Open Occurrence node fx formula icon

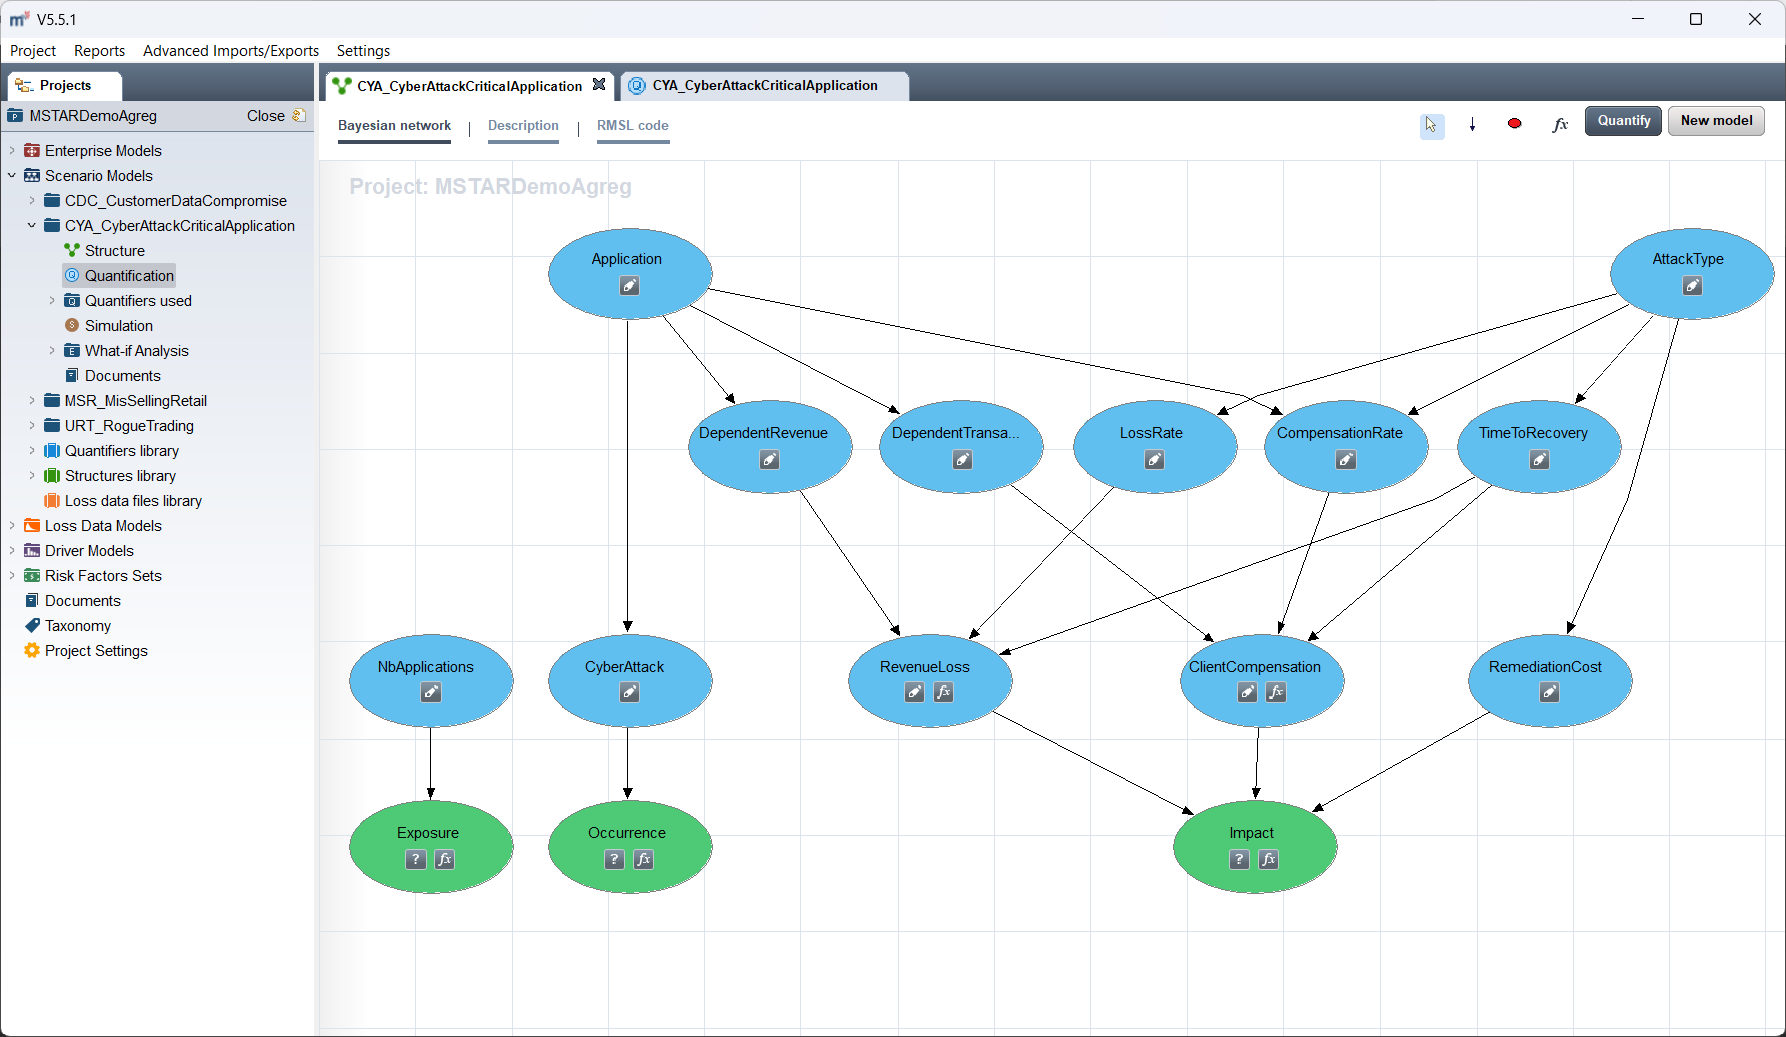click(x=643, y=859)
